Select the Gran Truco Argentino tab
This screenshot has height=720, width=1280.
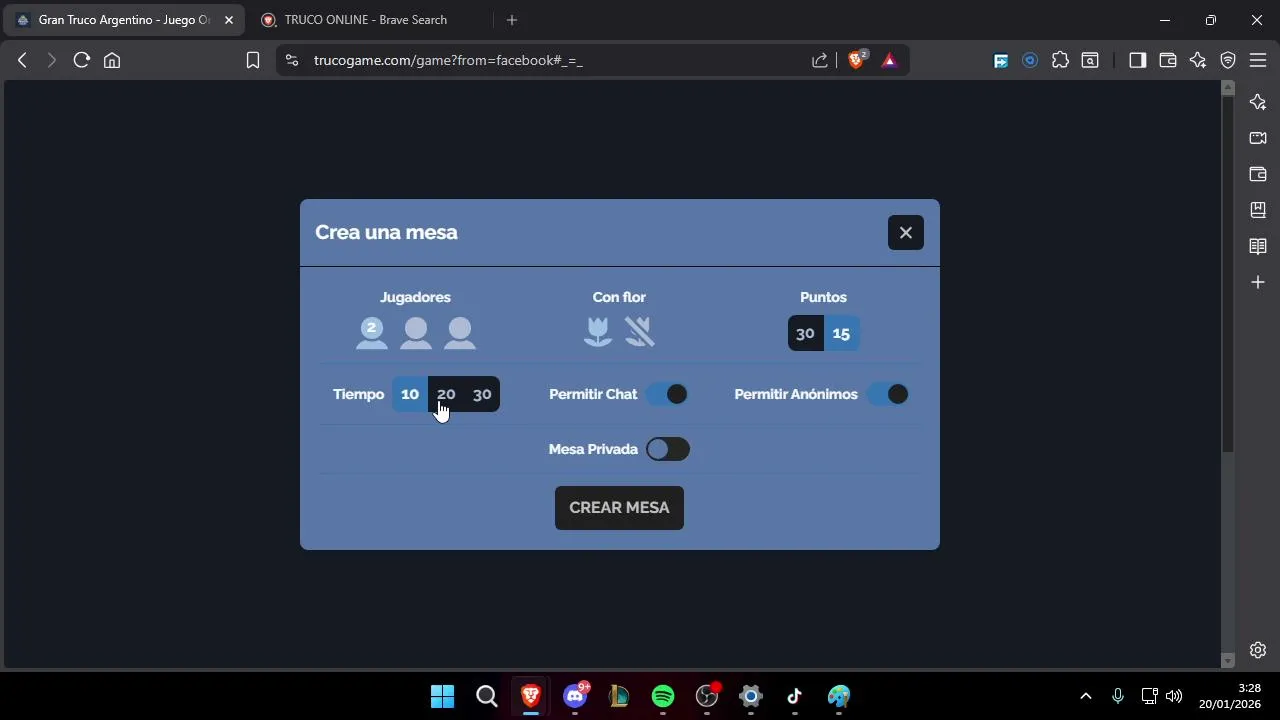click(125, 20)
